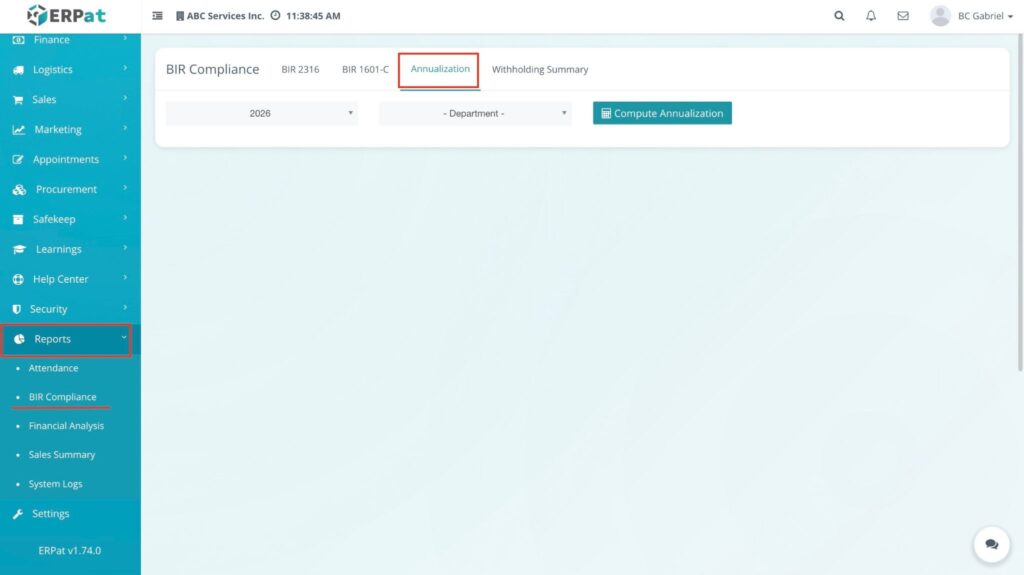The image size is (1024, 575).
Task: Open the BC Gabriel user menu
Action: coord(985,16)
